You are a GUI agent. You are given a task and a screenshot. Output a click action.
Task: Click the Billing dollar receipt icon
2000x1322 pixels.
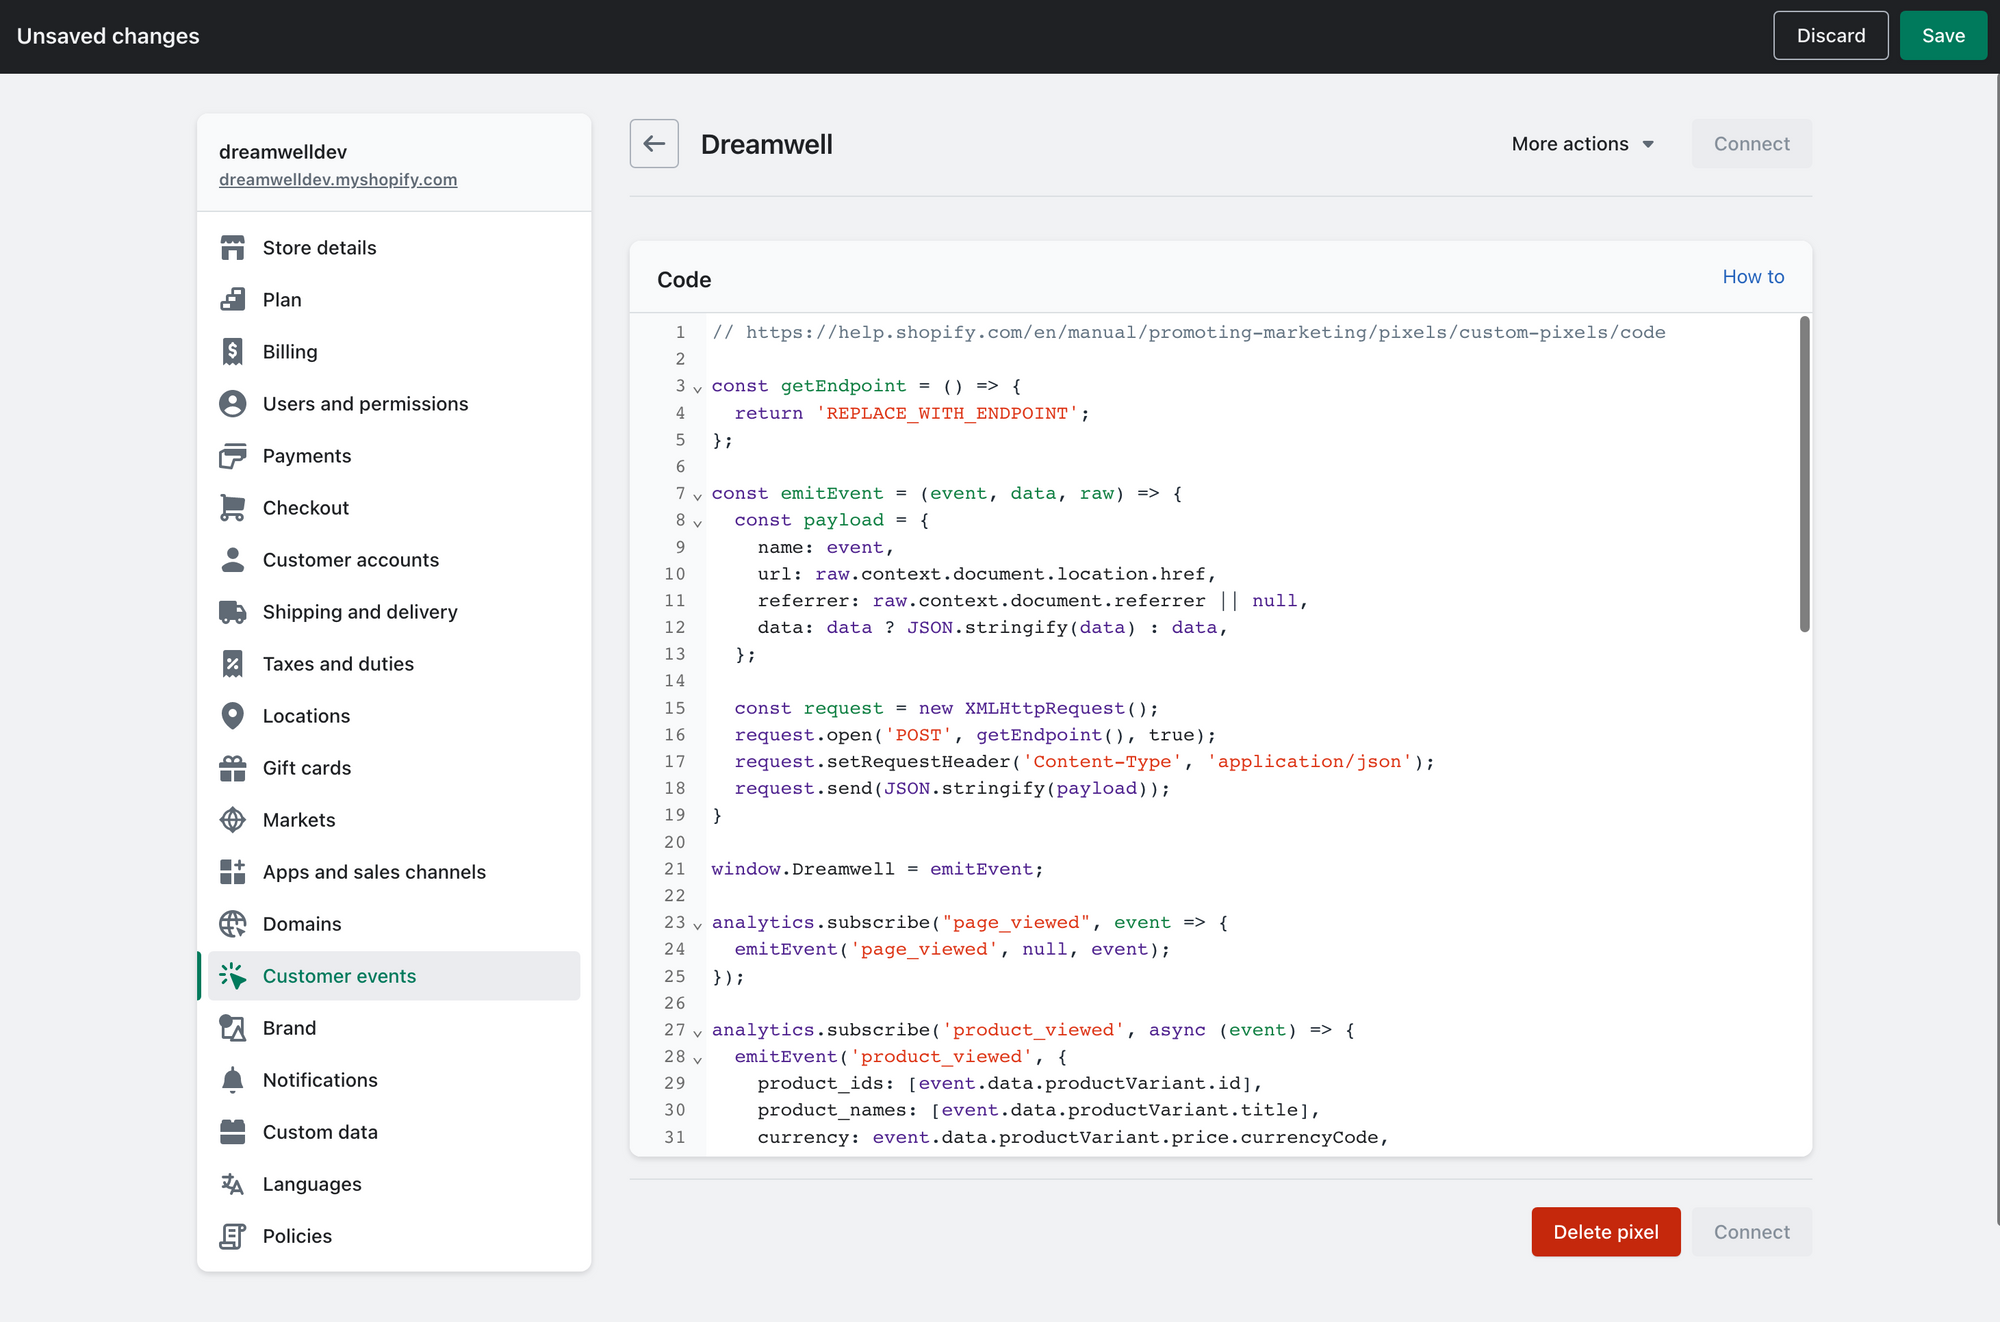232,351
